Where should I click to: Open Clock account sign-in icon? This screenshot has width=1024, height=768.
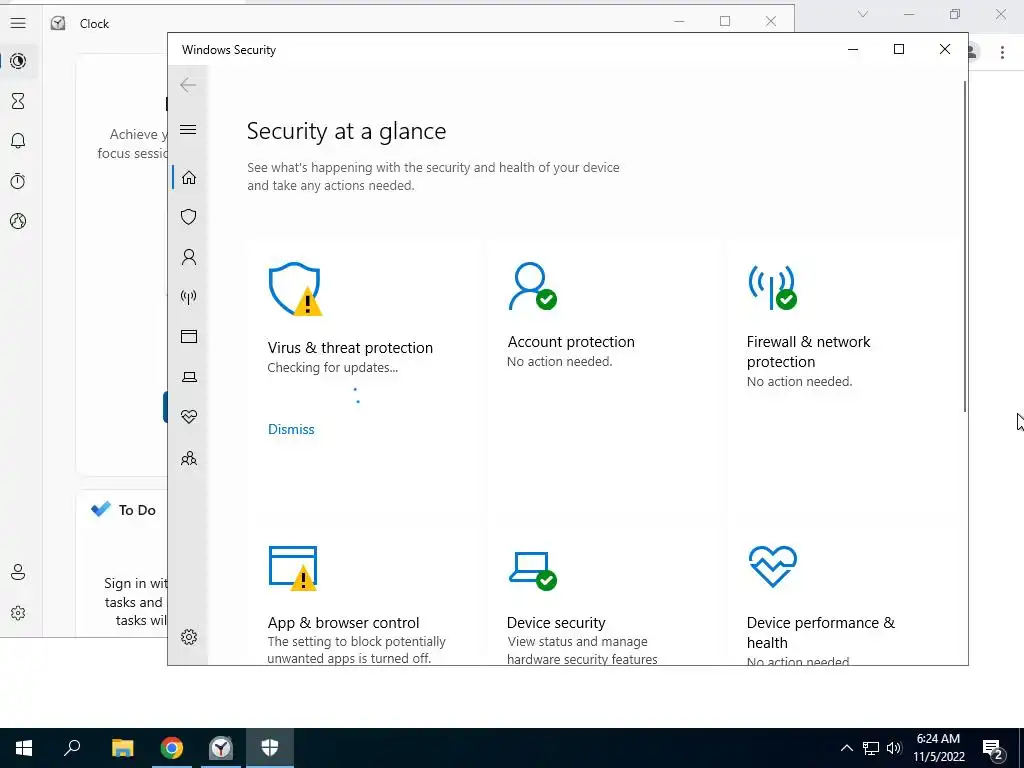tap(18, 572)
